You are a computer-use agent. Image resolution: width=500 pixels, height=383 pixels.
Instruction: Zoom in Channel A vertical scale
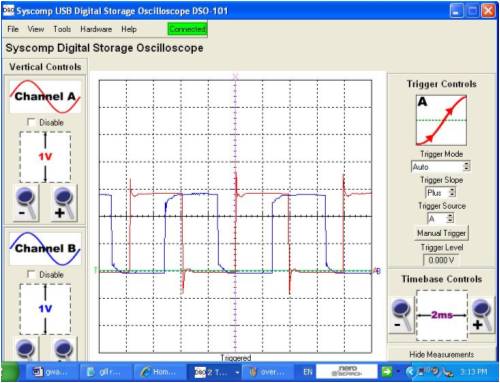tap(64, 203)
